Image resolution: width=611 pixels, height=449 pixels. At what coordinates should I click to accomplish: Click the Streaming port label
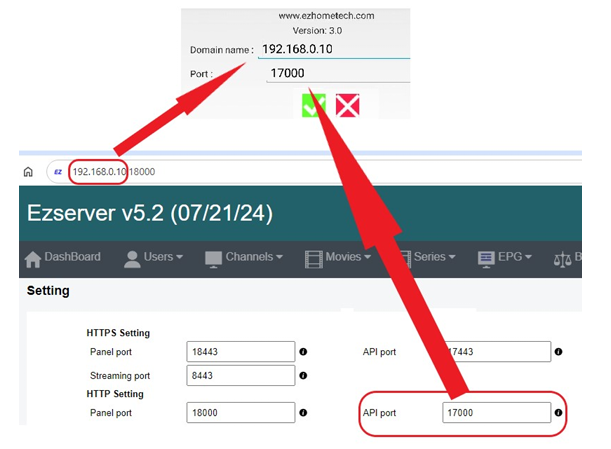pyautogui.click(x=120, y=376)
